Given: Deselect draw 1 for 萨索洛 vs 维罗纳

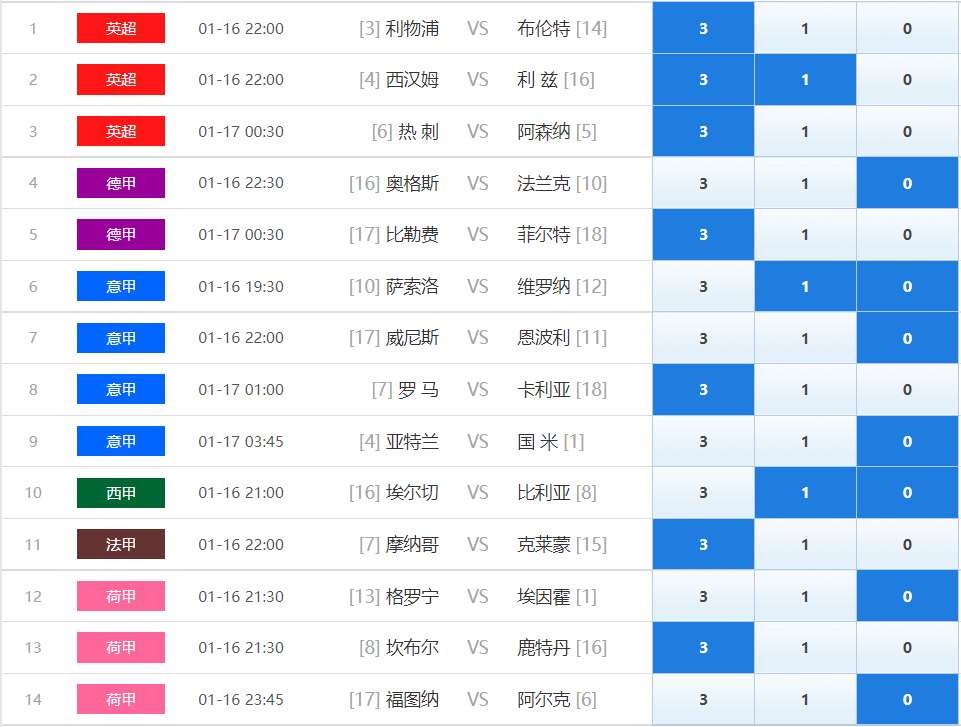Looking at the screenshot, I should [805, 286].
